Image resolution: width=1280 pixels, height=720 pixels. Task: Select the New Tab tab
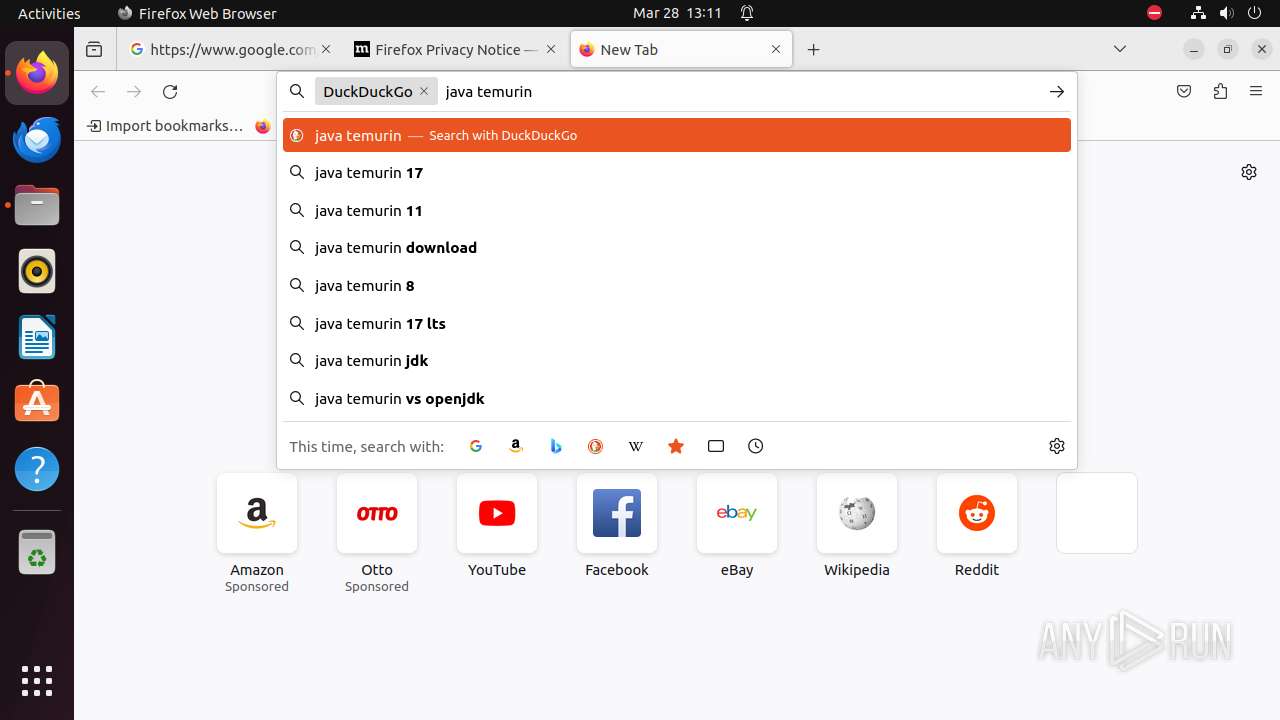click(x=682, y=49)
